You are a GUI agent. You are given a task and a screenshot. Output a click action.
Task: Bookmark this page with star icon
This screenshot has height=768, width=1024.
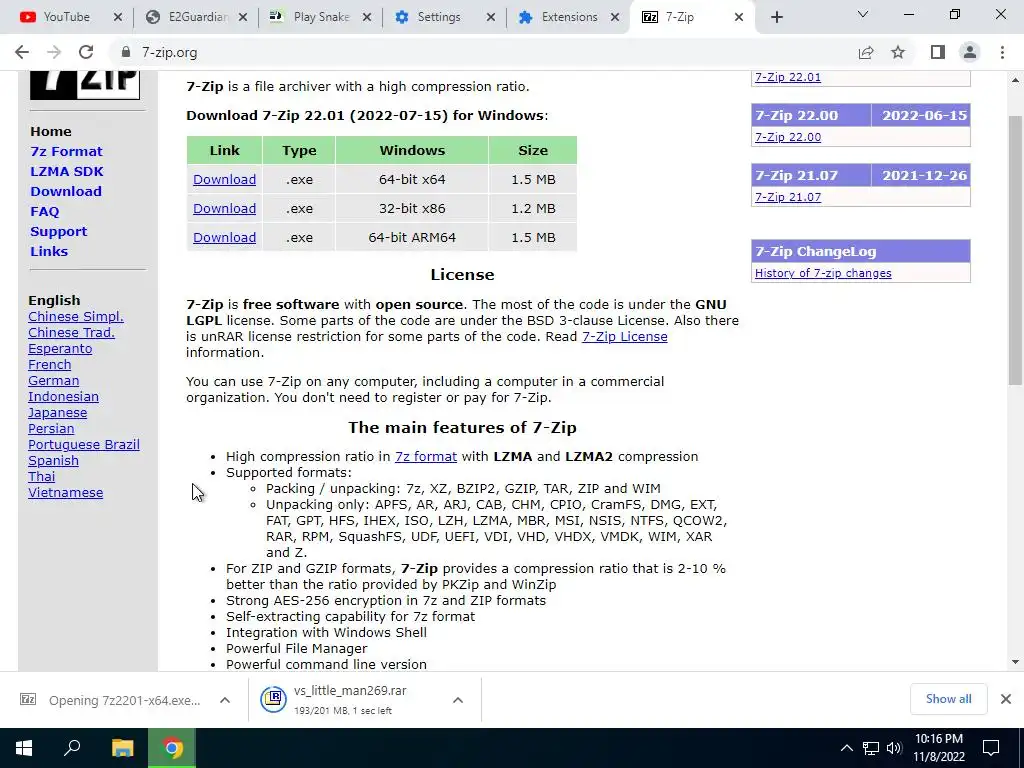(898, 52)
